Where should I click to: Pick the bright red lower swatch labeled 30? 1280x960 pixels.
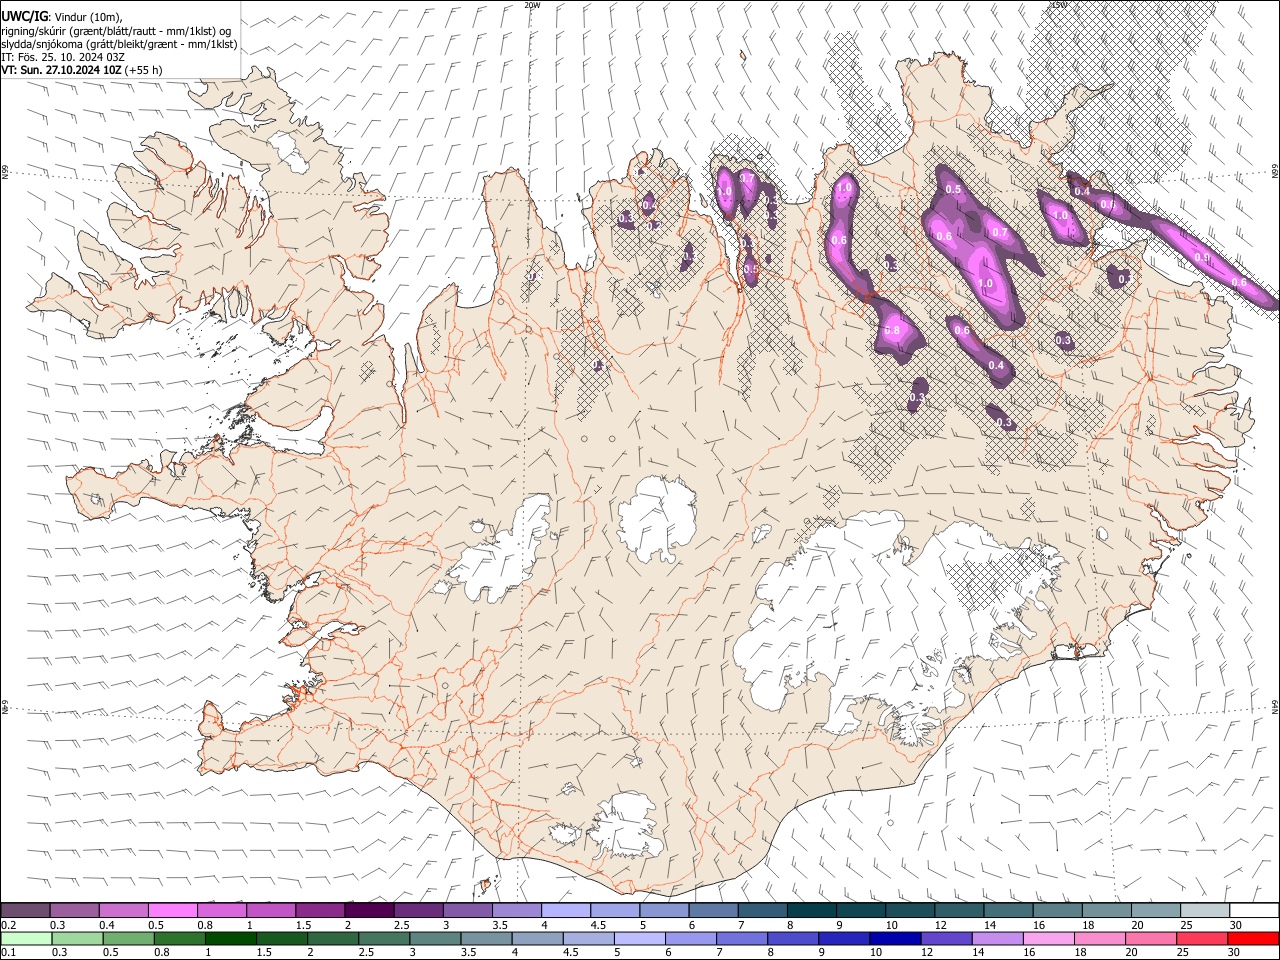[x=1253, y=938]
